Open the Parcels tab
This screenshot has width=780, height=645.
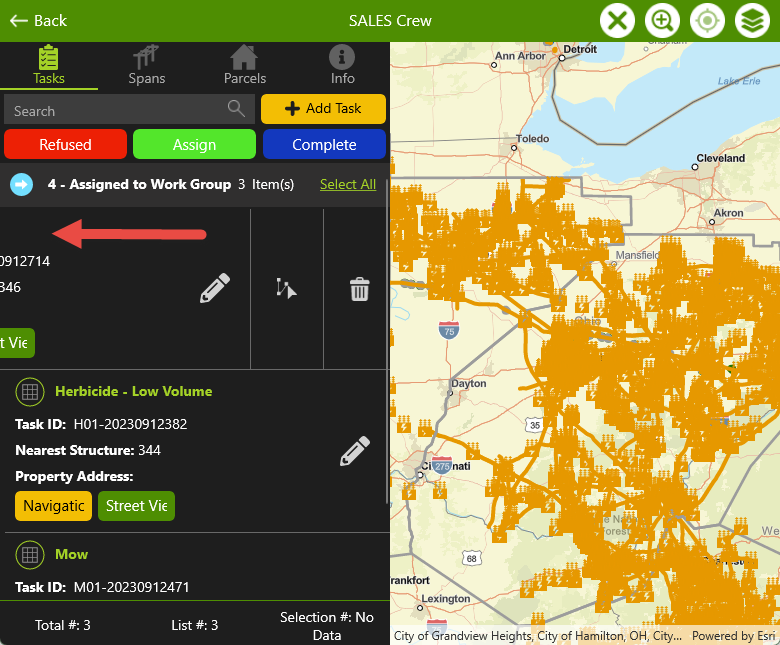[x=245, y=66]
